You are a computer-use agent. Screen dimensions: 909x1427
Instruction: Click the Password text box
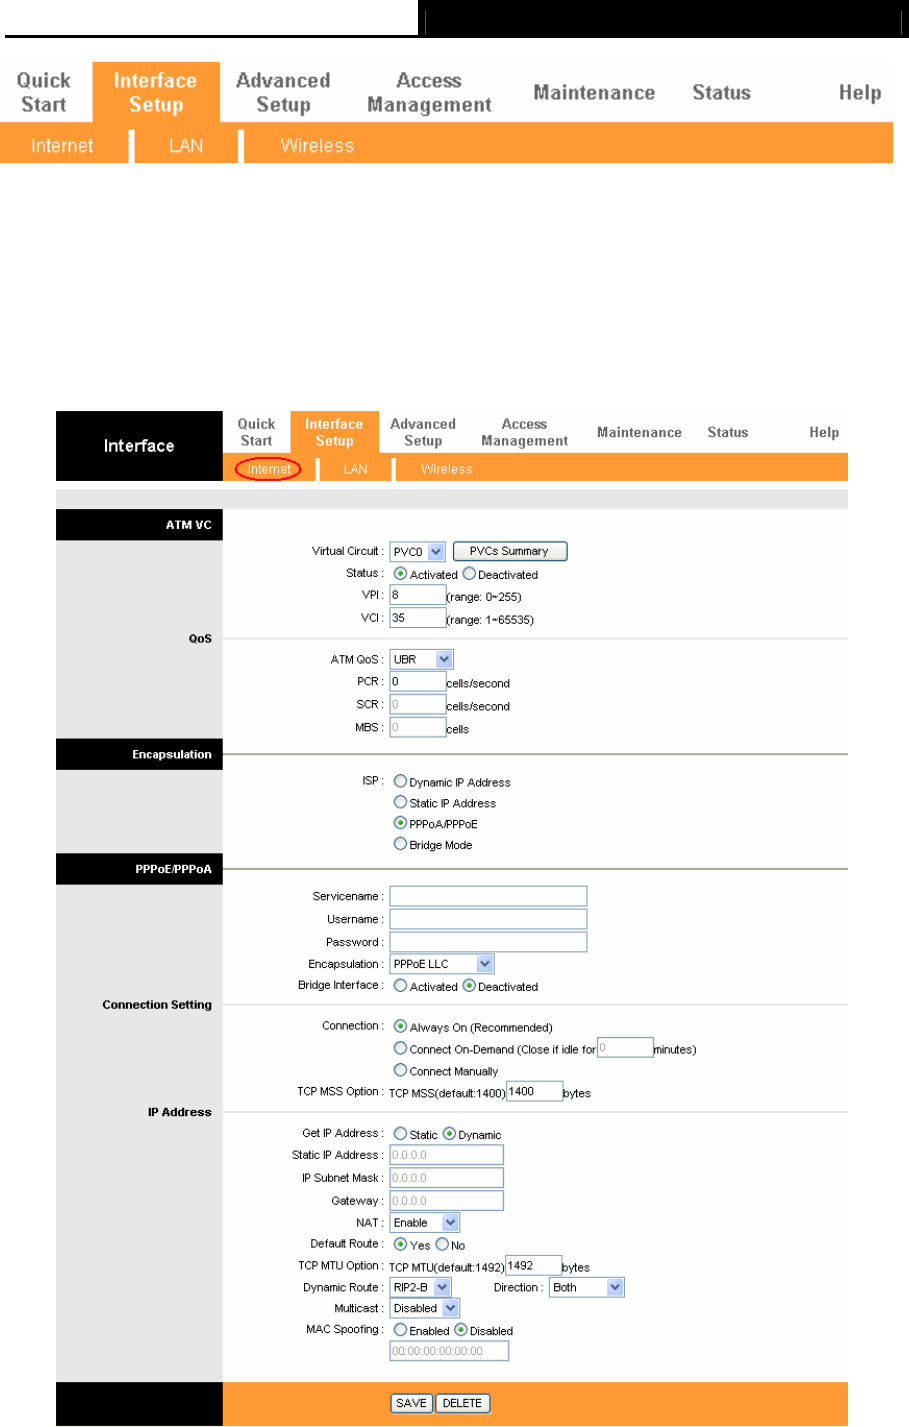click(488, 942)
